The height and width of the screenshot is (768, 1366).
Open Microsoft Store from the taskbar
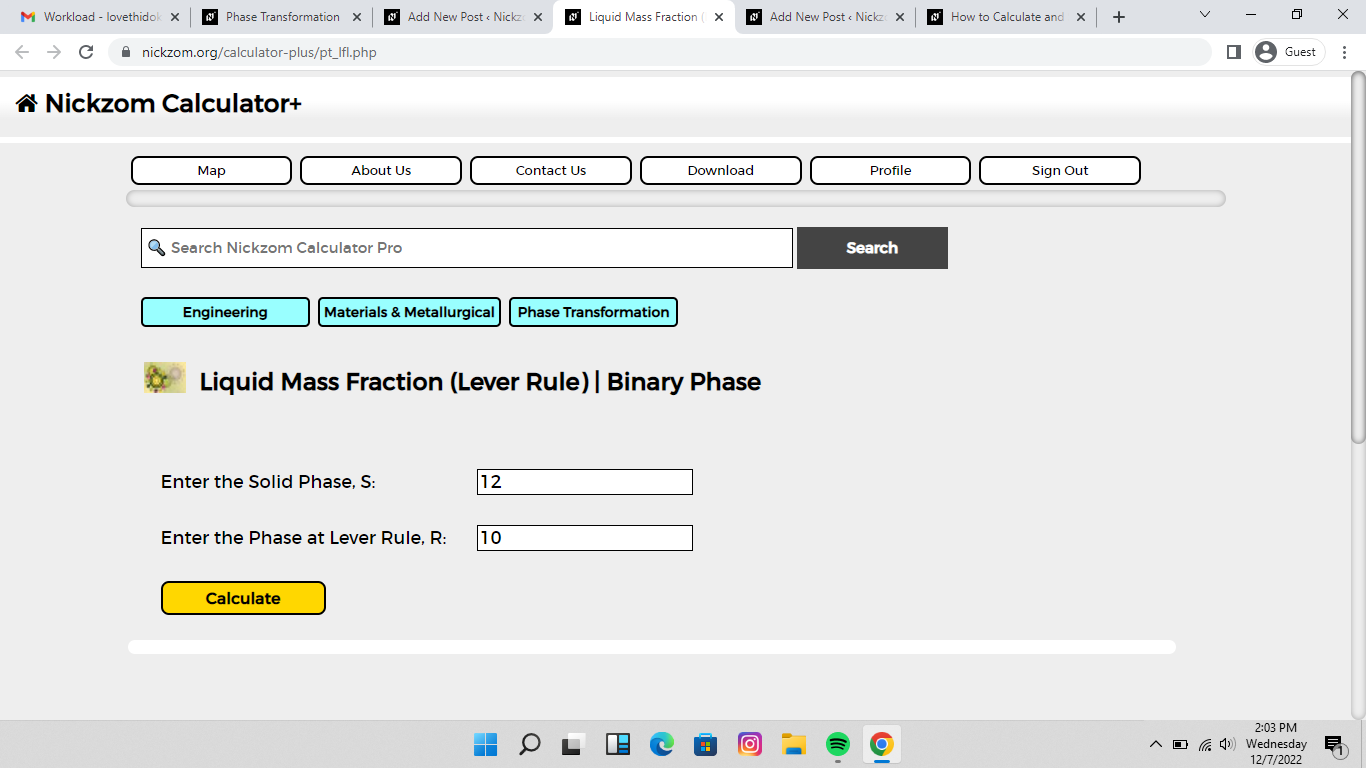point(706,744)
